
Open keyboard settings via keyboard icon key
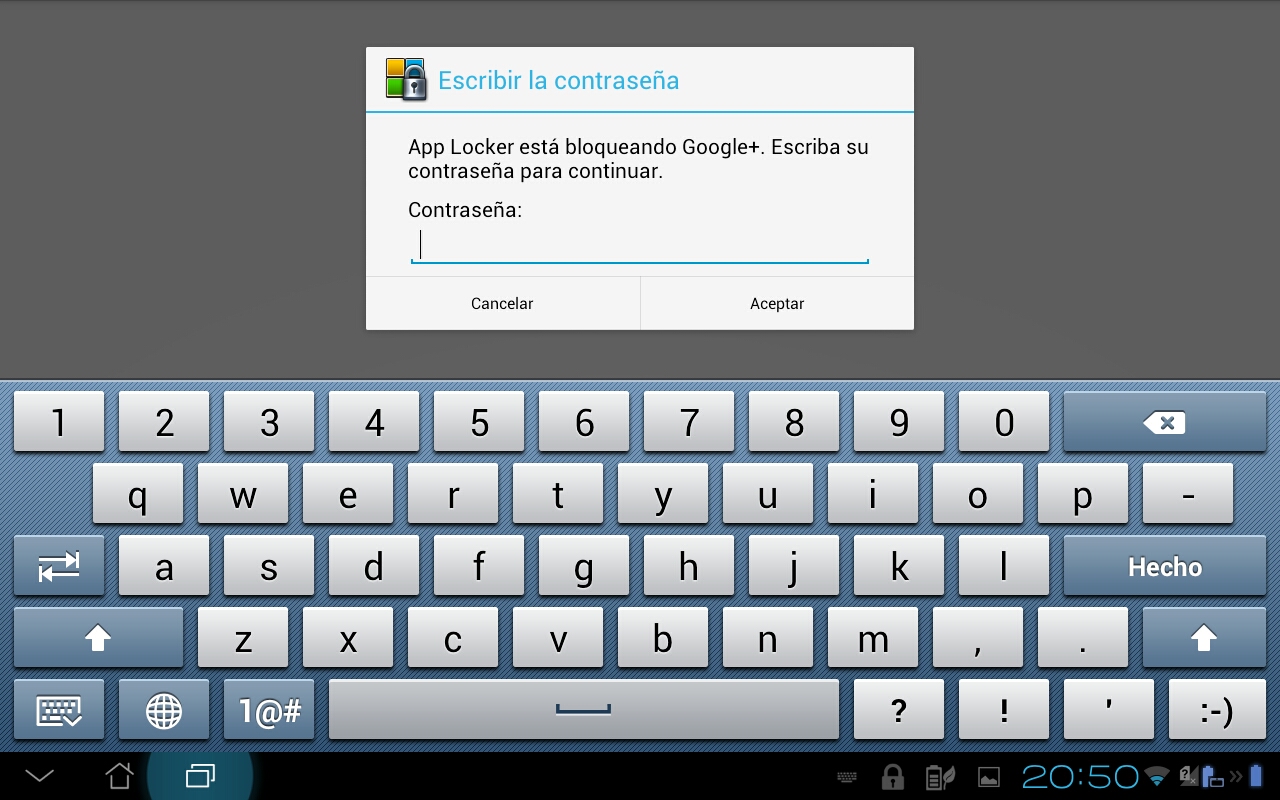point(58,711)
